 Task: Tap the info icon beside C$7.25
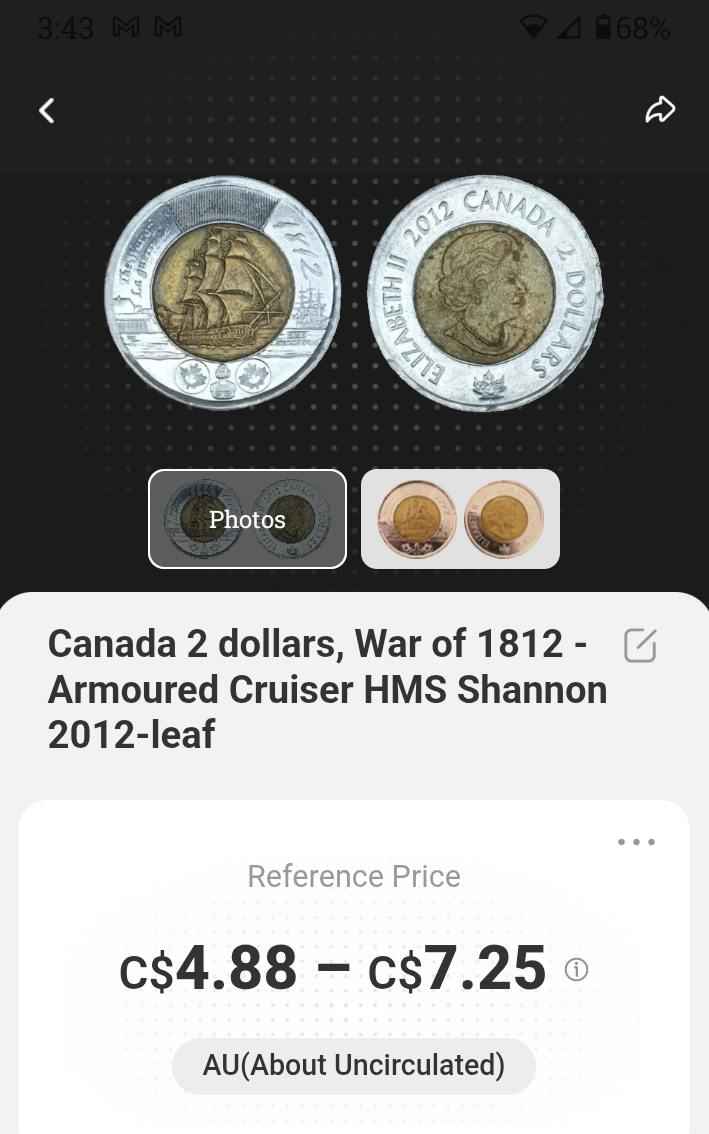(x=577, y=969)
